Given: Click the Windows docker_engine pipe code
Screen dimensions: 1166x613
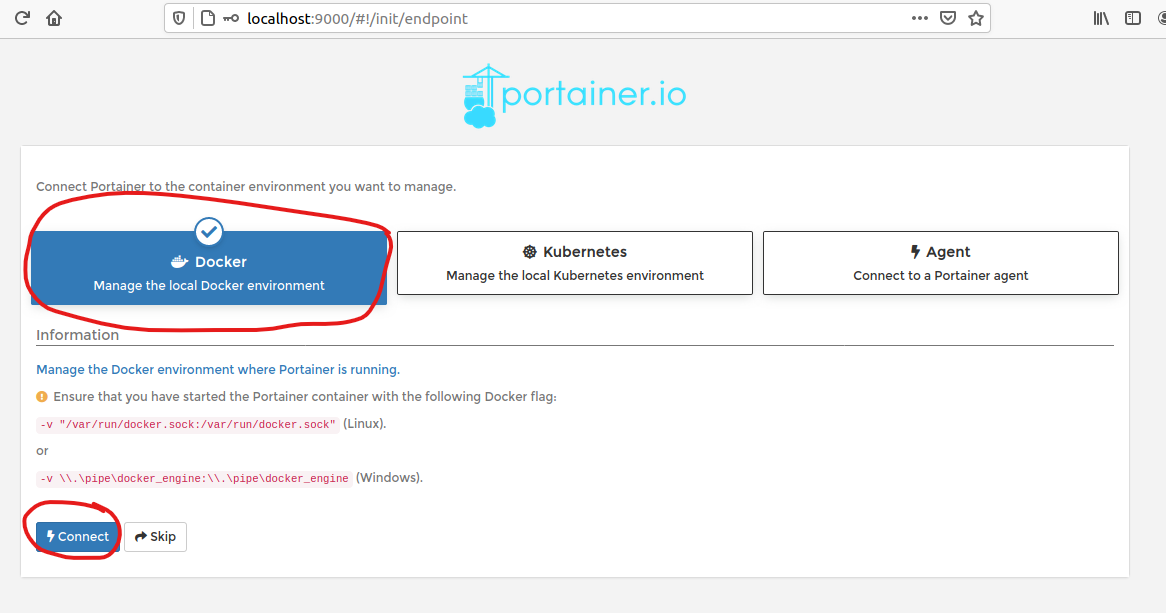Looking at the screenshot, I should click(x=194, y=478).
